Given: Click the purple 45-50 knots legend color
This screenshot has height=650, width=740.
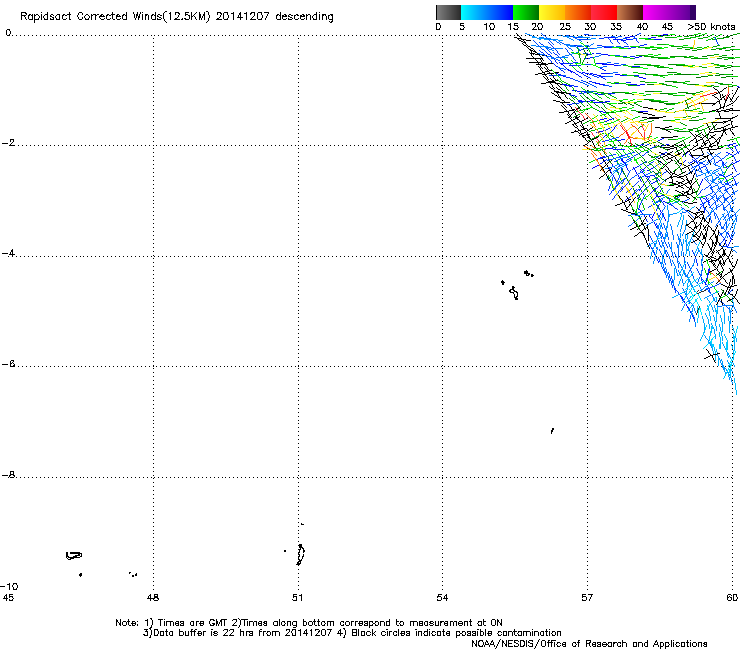Looking at the screenshot, I should pos(682,12).
